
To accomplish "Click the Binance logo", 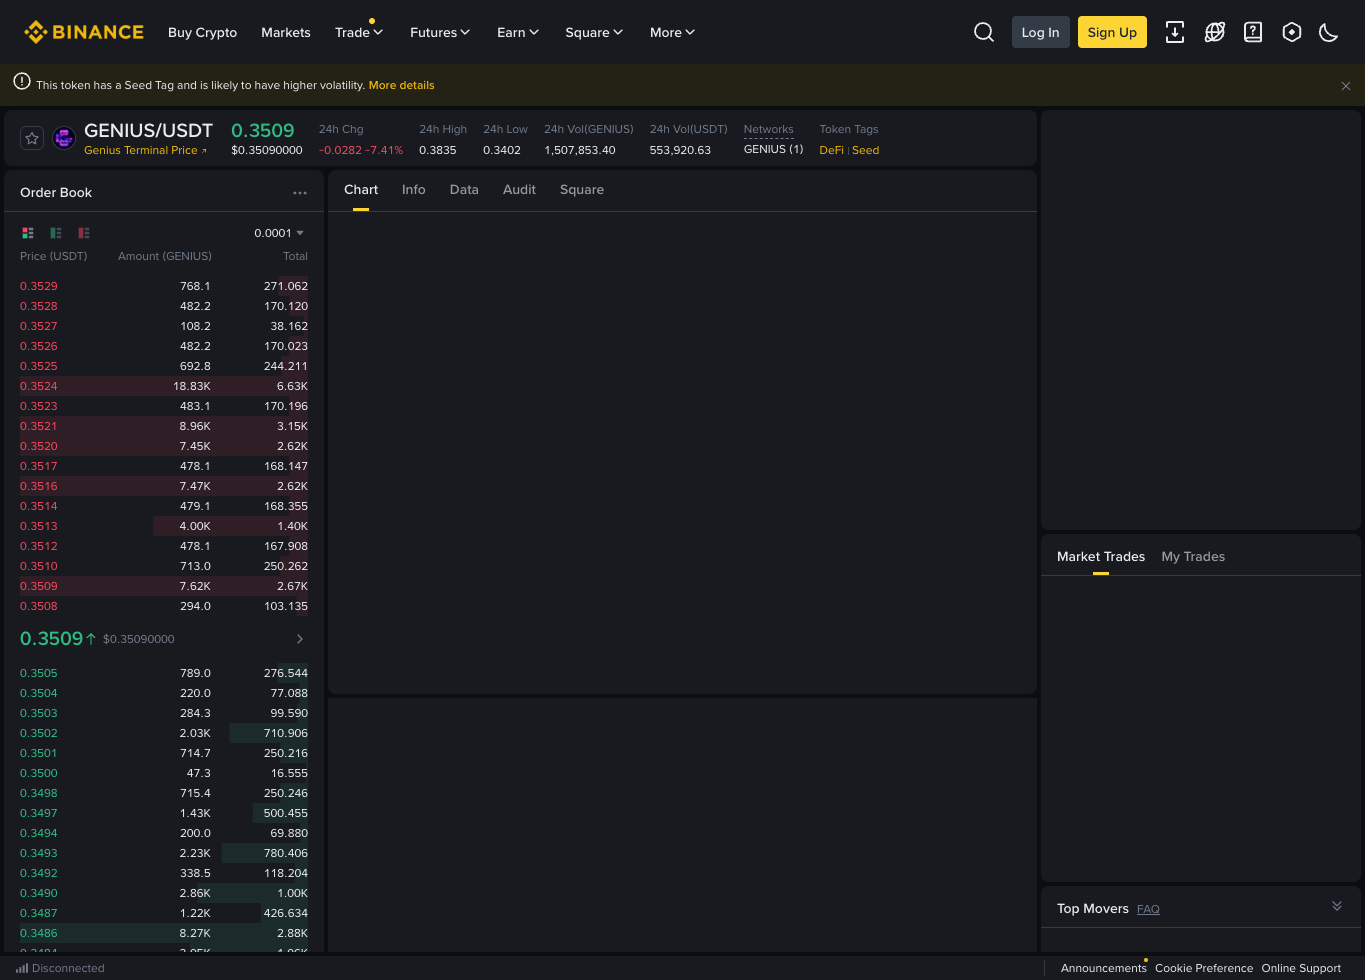I will (x=84, y=32).
